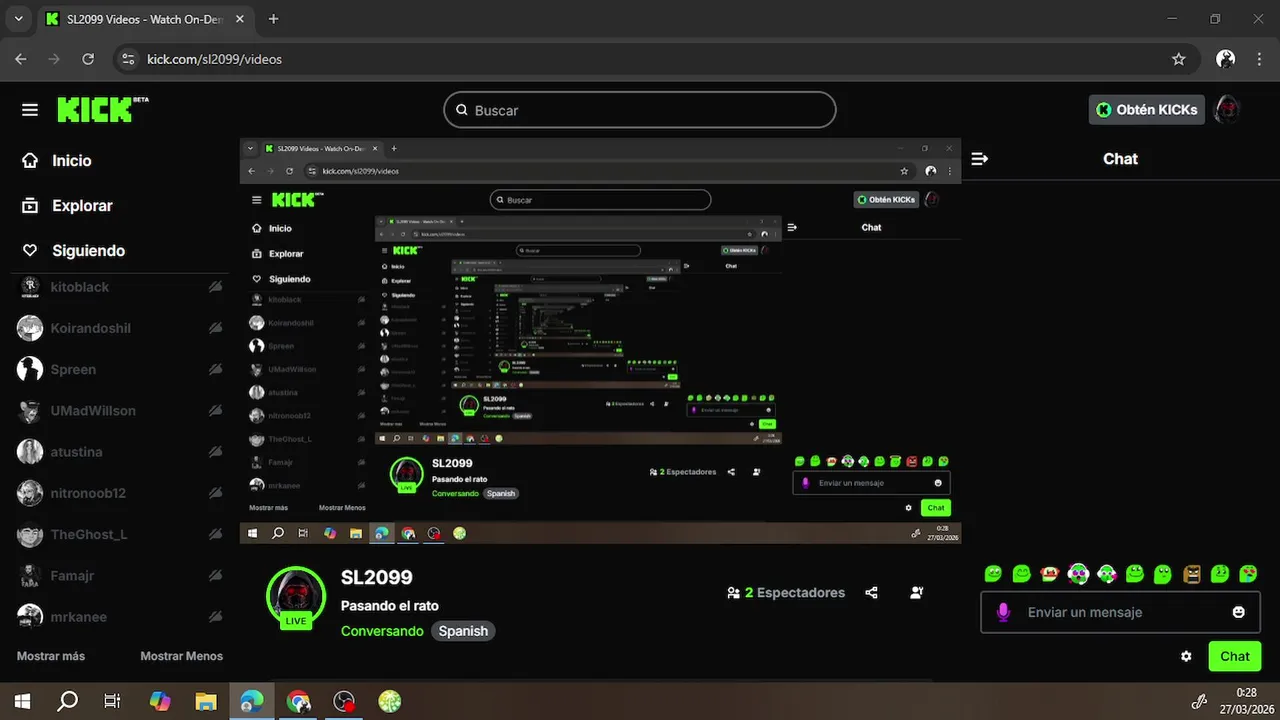Click the KICK beta logo
Image resolution: width=1280 pixels, height=720 pixels.
coord(102,109)
